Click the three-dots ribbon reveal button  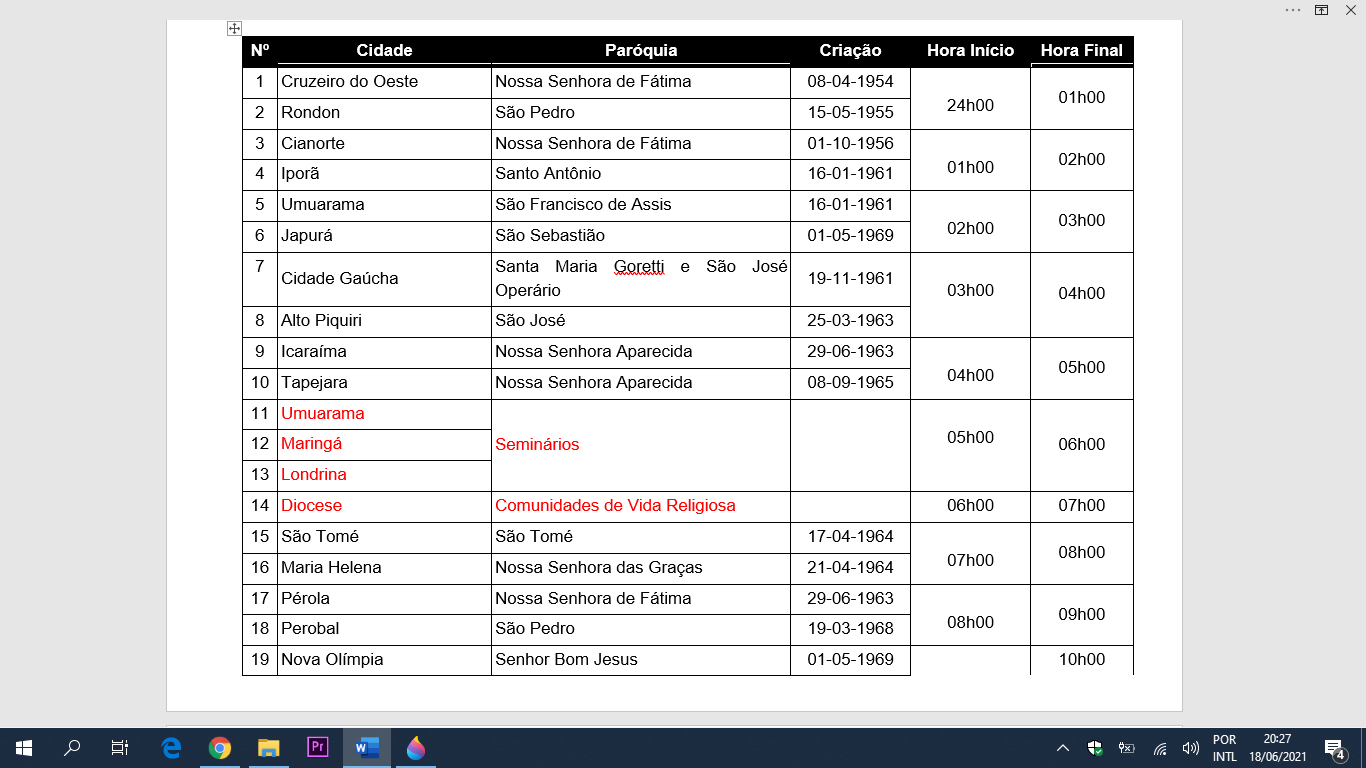coord(1293,9)
